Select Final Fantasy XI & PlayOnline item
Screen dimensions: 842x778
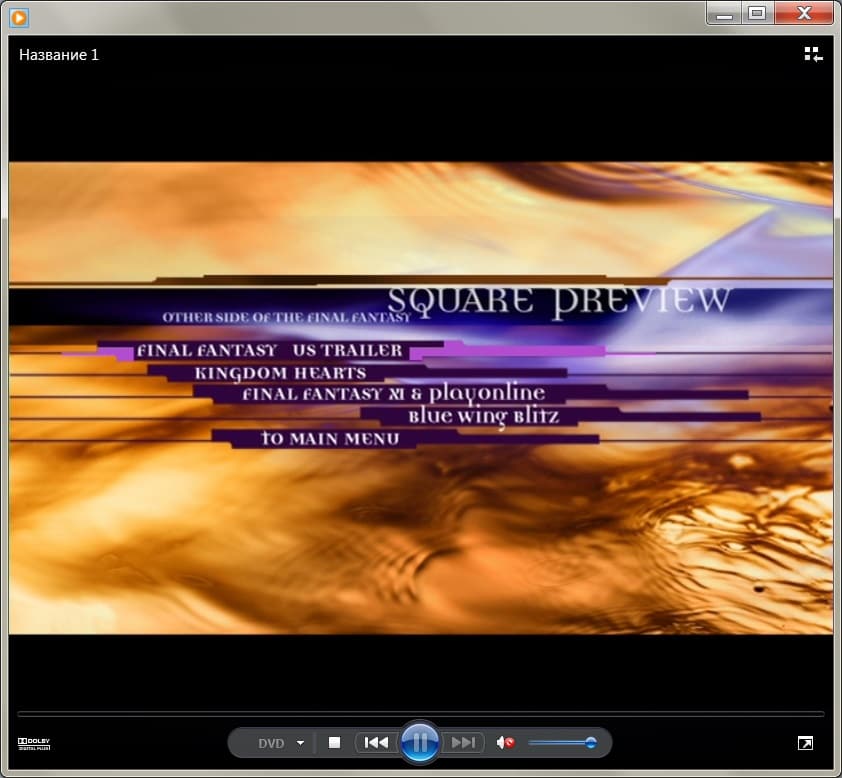click(x=394, y=394)
